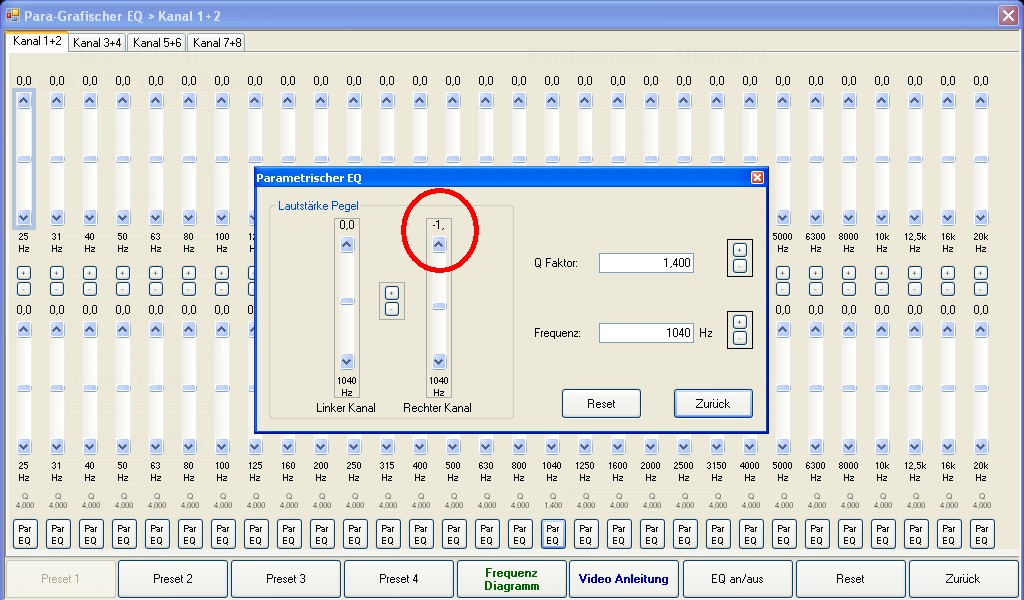The height and width of the screenshot is (600, 1024).
Task: Click down arrow of lower-row 1250 Hz slider
Action: pyautogui.click(x=585, y=447)
